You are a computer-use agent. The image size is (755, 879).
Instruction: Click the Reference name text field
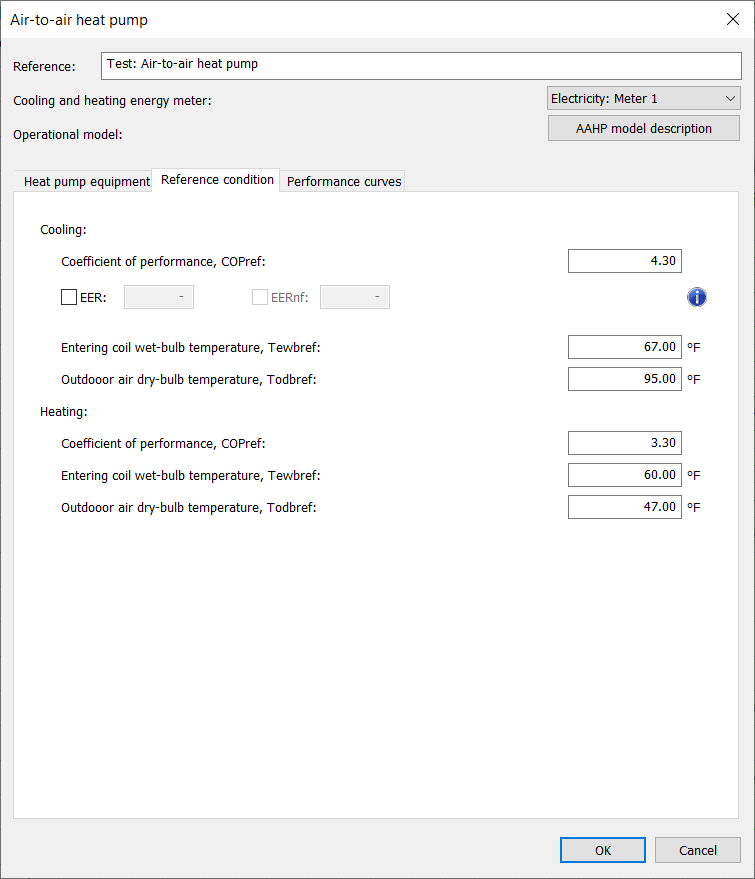[x=421, y=66]
